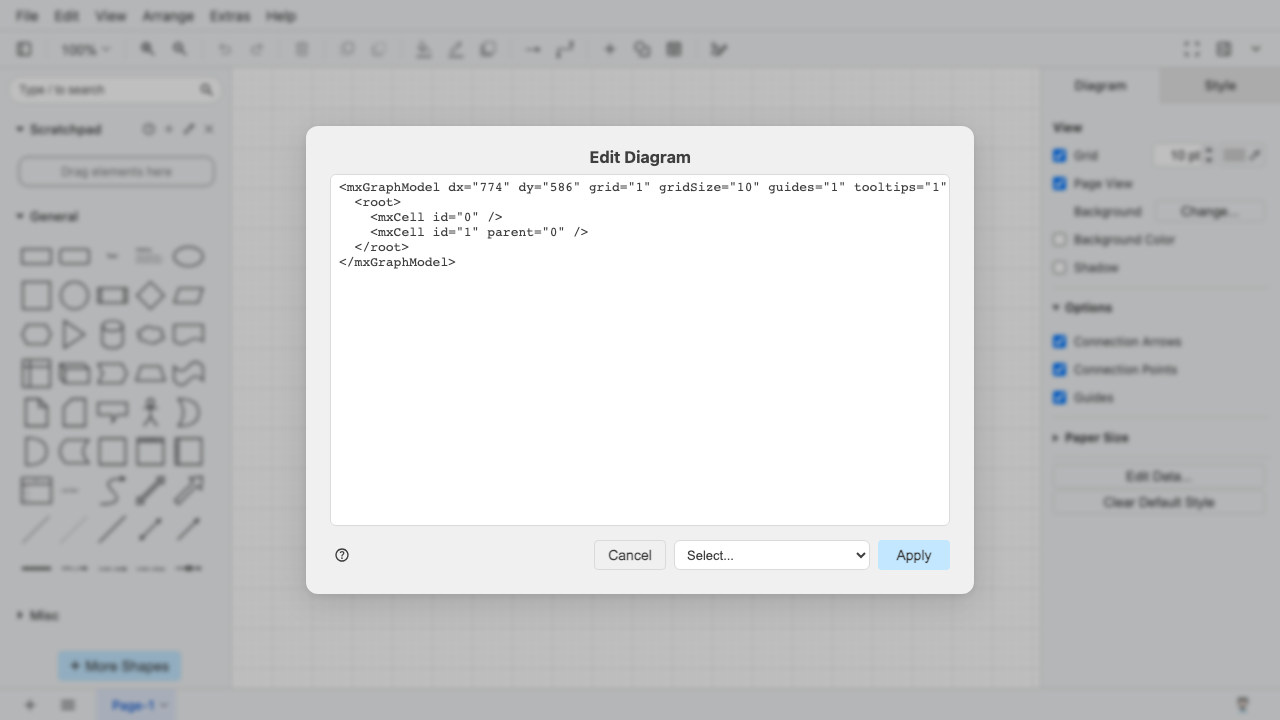The height and width of the screenshot is (720, 1280).
Task: Disable the Connection Points checkbox
Action: pos(1060,370)
